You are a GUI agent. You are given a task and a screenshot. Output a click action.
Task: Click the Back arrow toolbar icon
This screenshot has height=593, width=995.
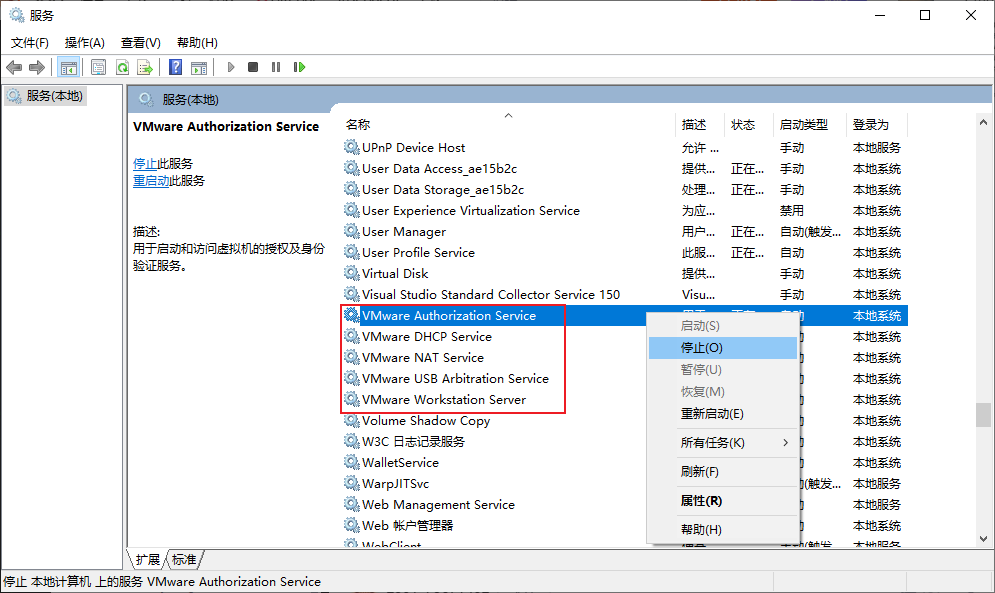[14, 67]
